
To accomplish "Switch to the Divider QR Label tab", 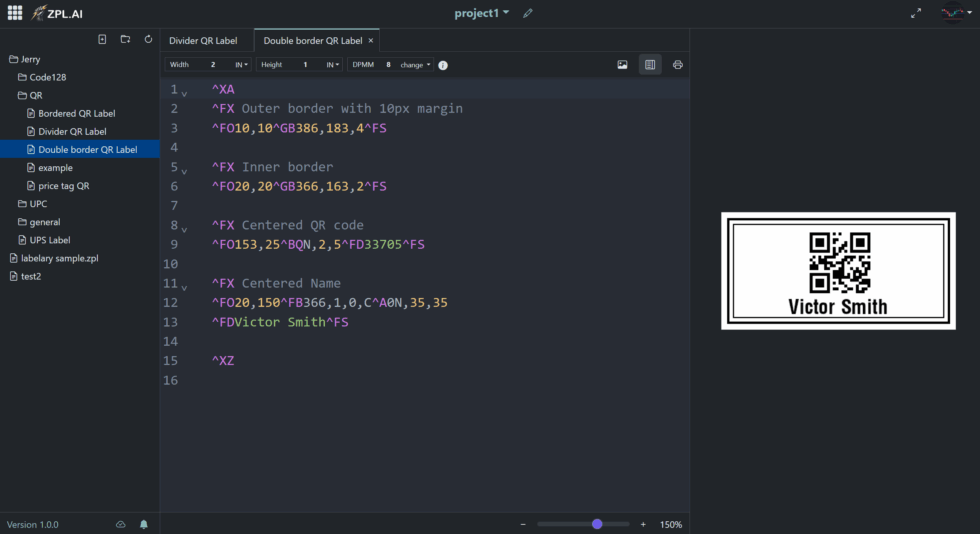I will tap(203, 41).
